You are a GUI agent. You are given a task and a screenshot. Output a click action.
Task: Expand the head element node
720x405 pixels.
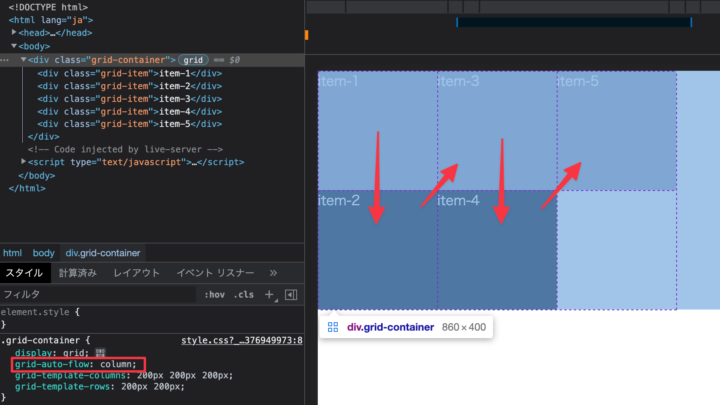(x=14, y=33)
